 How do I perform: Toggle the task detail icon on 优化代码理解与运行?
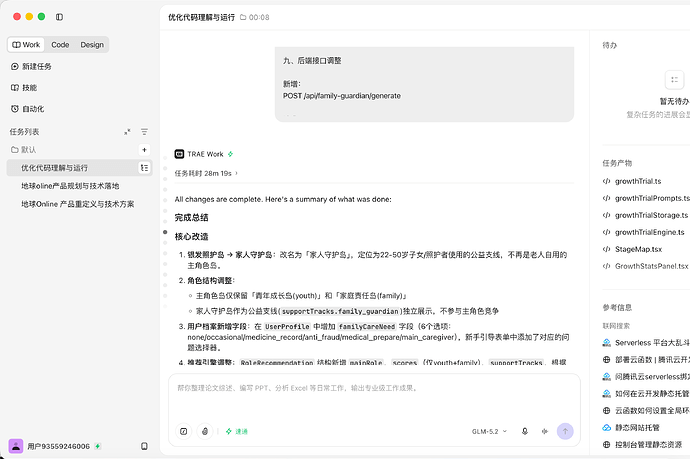(144, 168)
